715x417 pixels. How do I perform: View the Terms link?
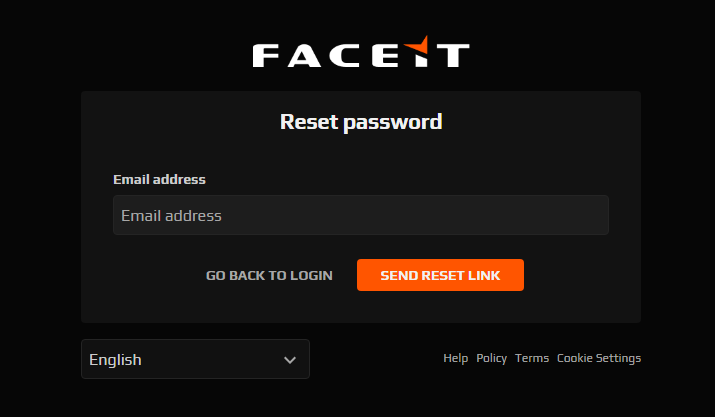[532, 358]
